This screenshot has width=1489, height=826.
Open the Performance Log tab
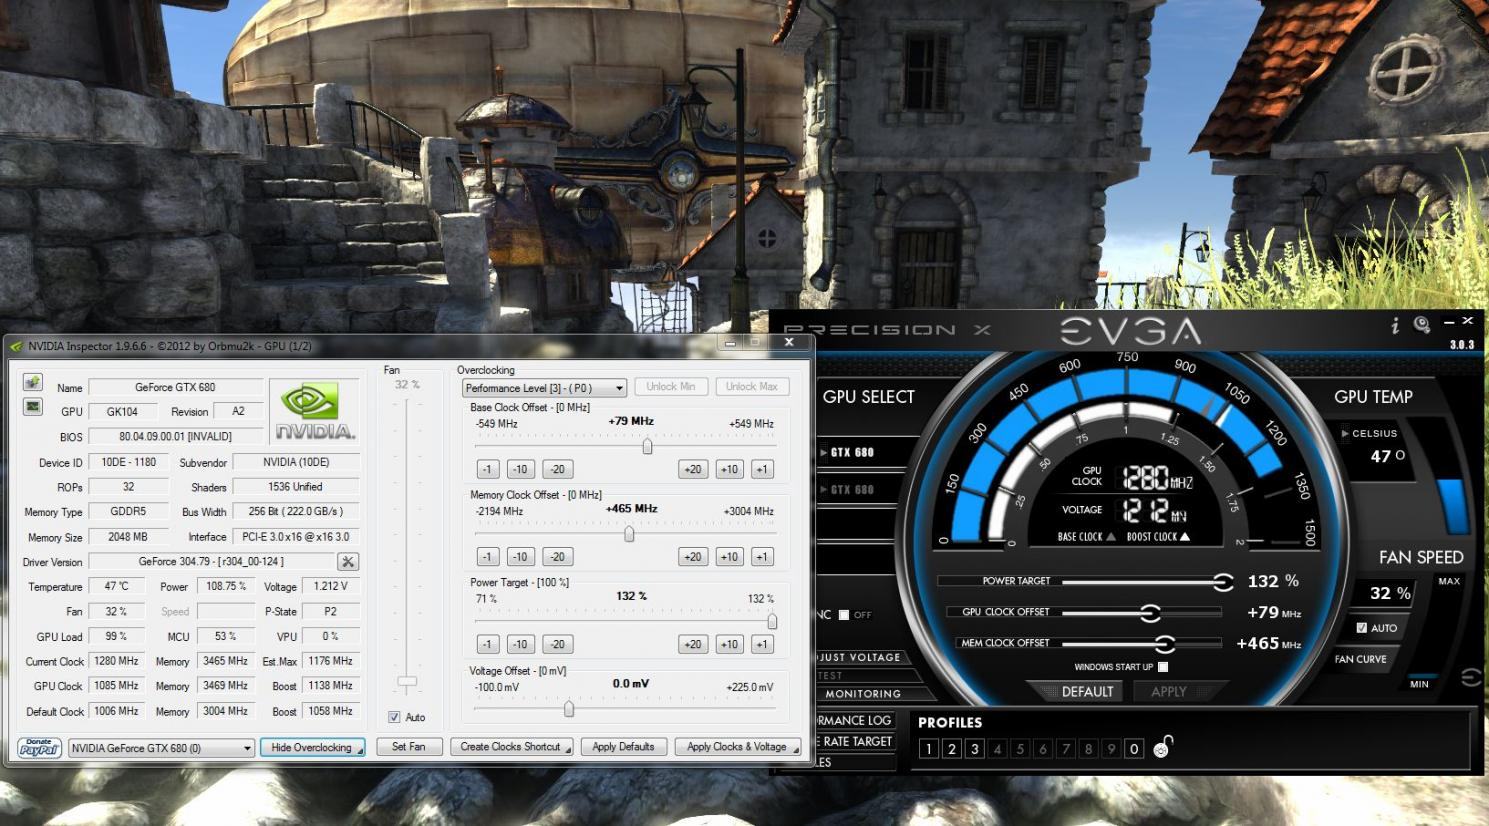(855, 720)
